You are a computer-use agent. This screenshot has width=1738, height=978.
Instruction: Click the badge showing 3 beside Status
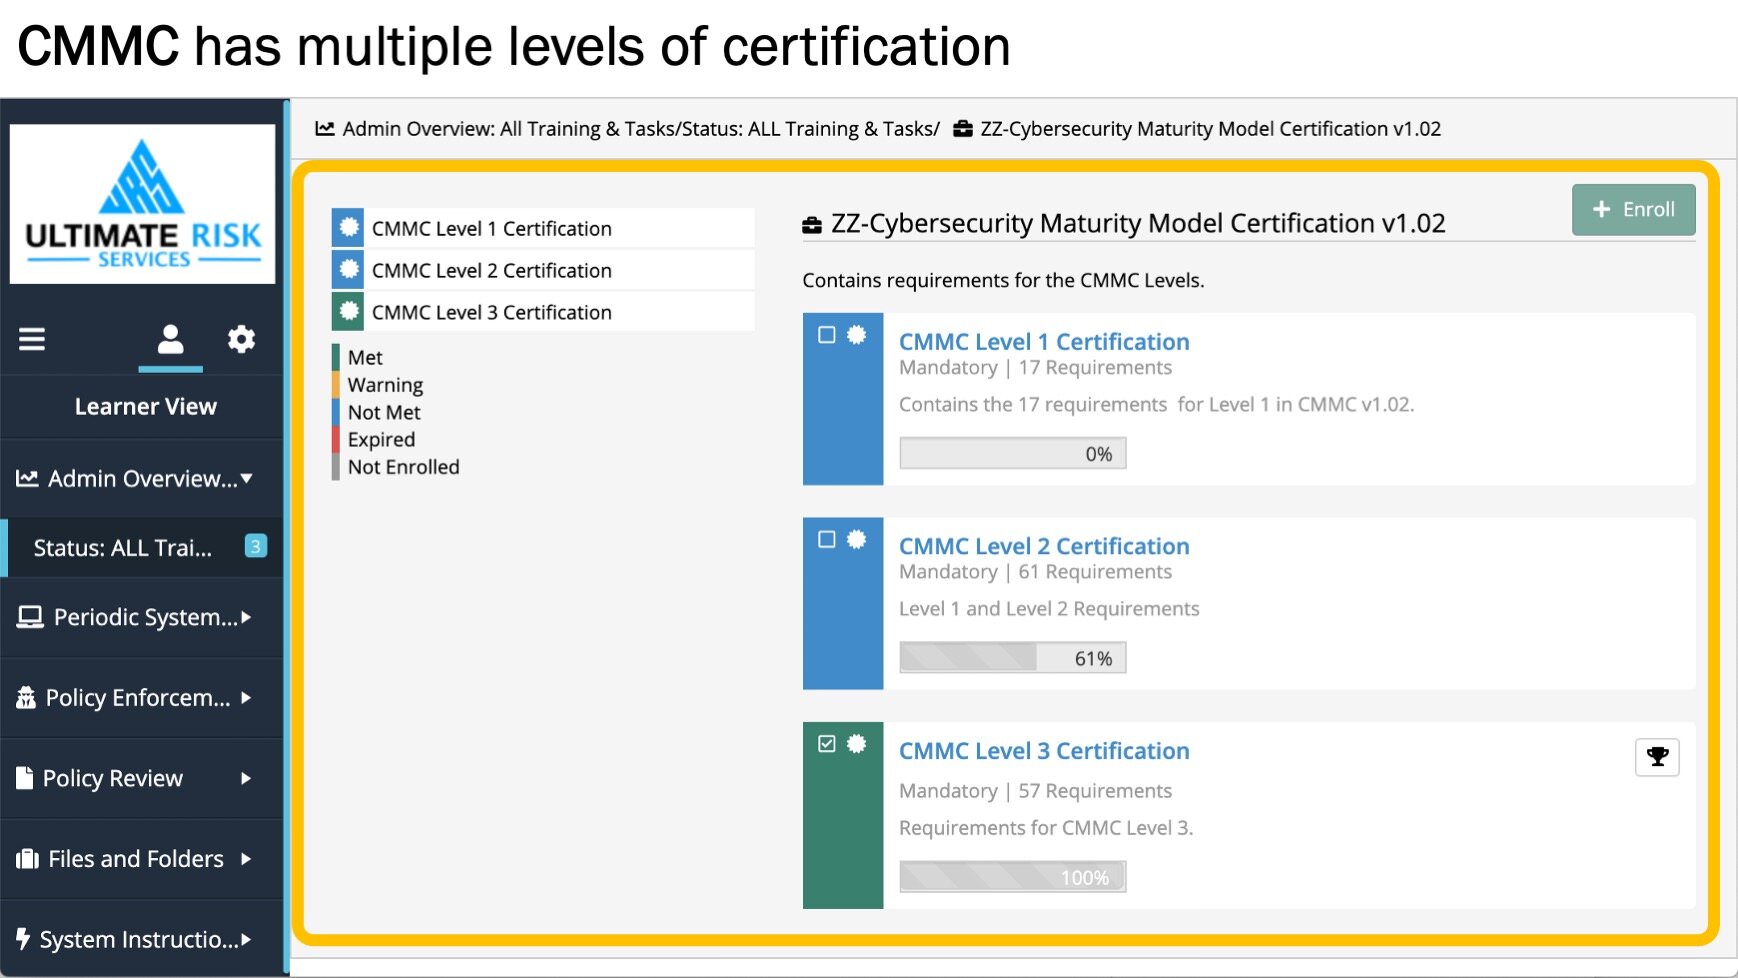pos(256,546)
